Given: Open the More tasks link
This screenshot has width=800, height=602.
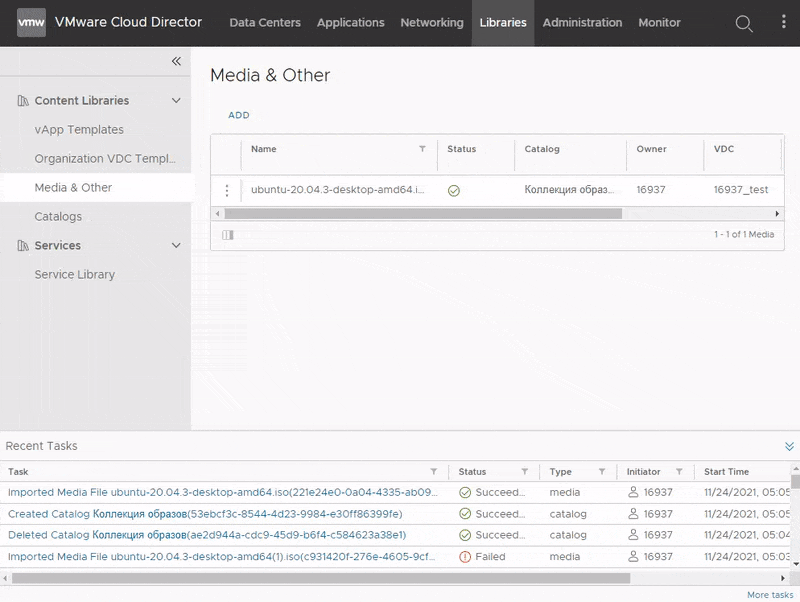Looking at the screenshot, I should point(770,595).
